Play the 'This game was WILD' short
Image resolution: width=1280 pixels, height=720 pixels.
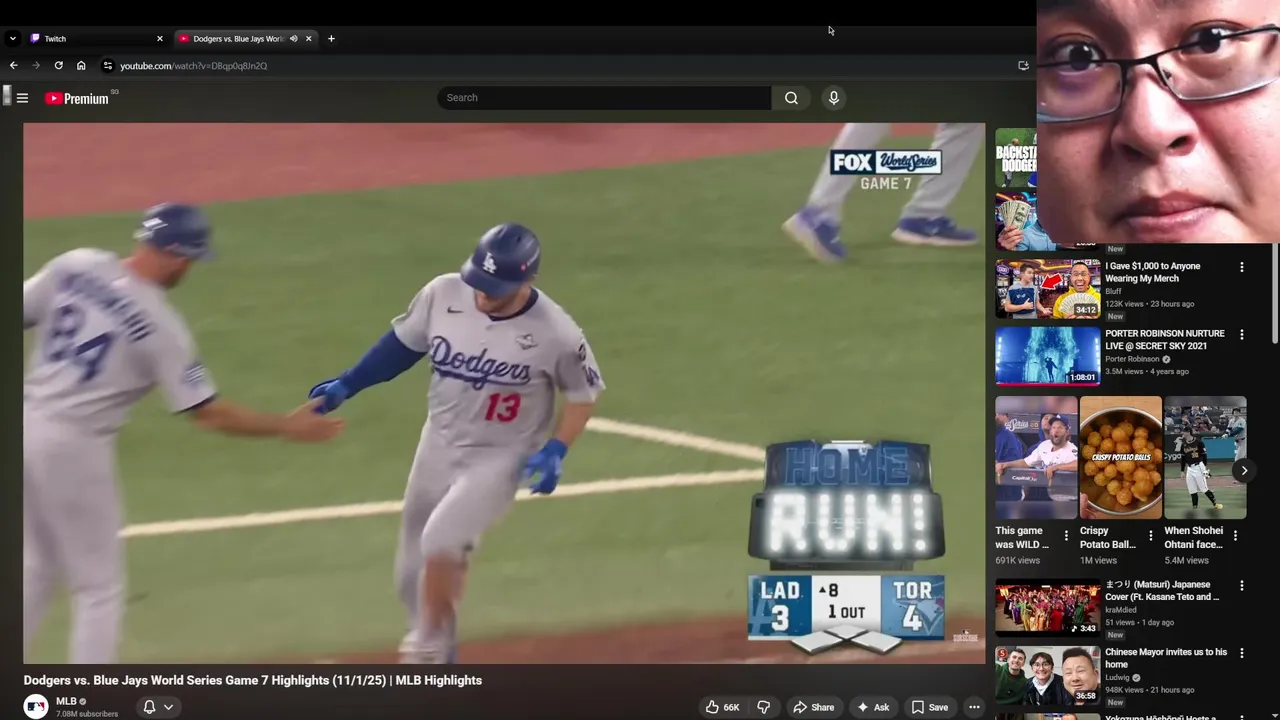pyautogui.click(x=1036, y=458)
